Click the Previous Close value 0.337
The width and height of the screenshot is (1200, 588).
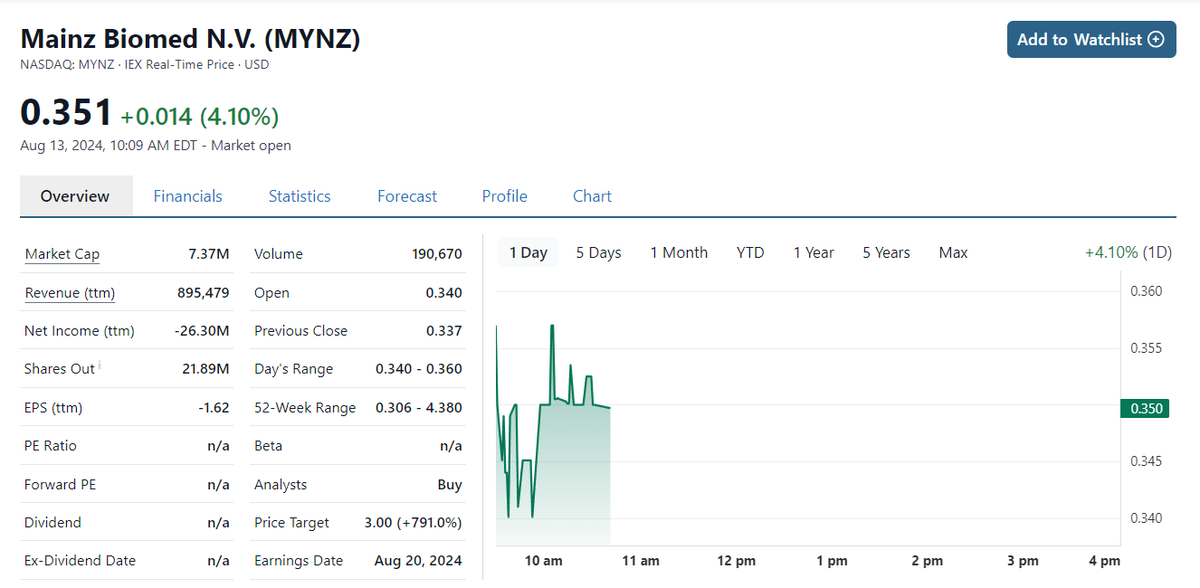[444, 331]
